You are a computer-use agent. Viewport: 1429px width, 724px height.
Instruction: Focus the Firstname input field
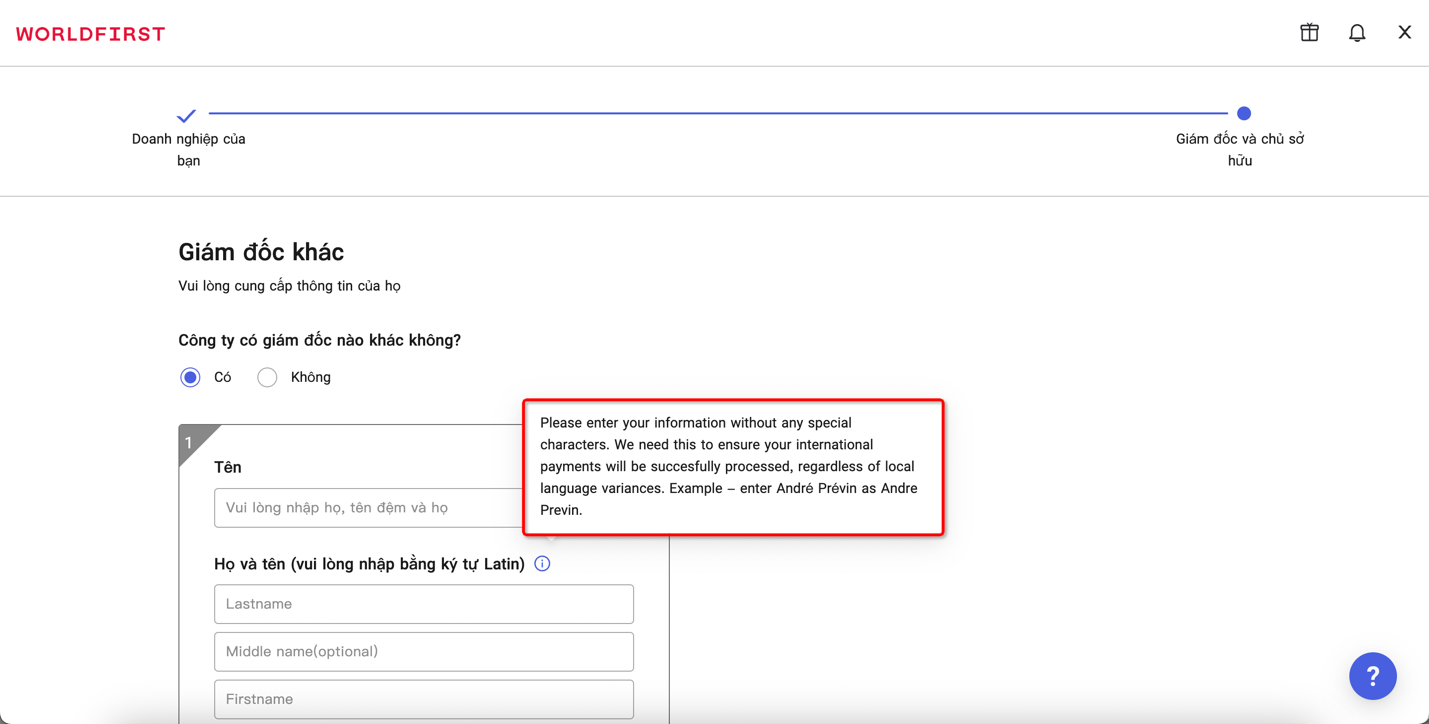coord(424,699)
